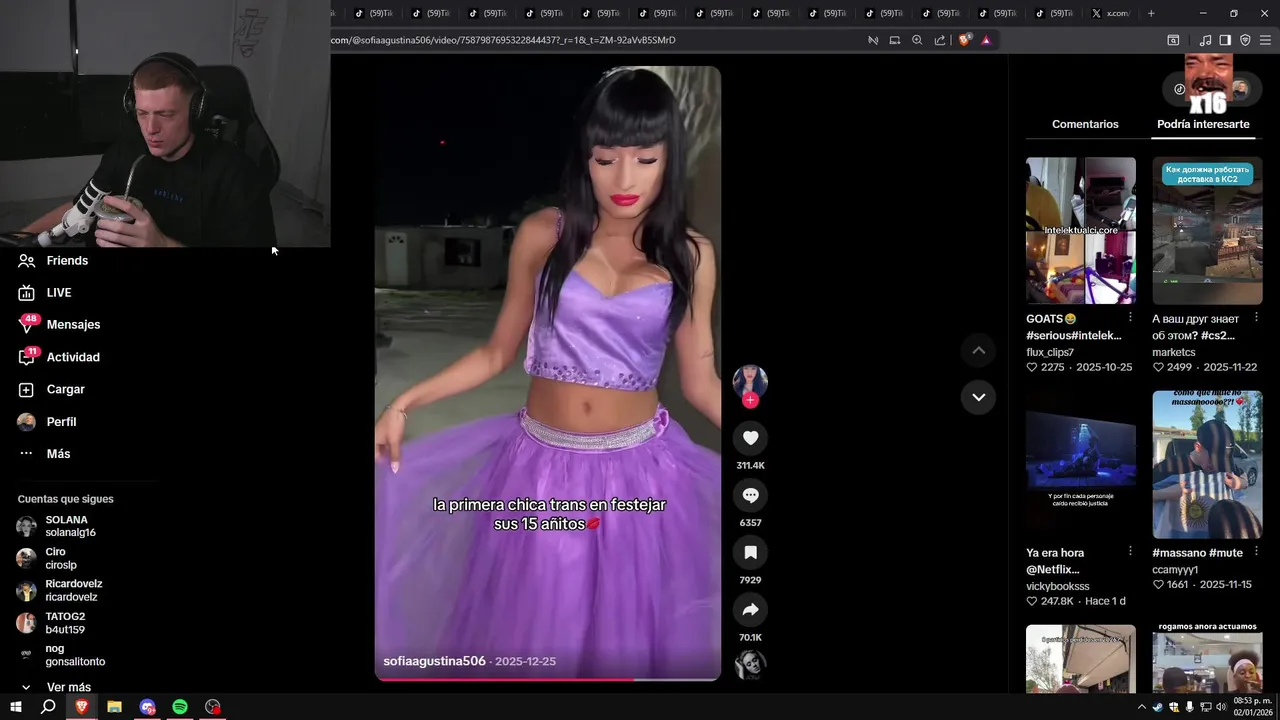Open the taskbar clock 08:53 p. m.
This screenshot has width=1280, height=720.
(1252, 707)
